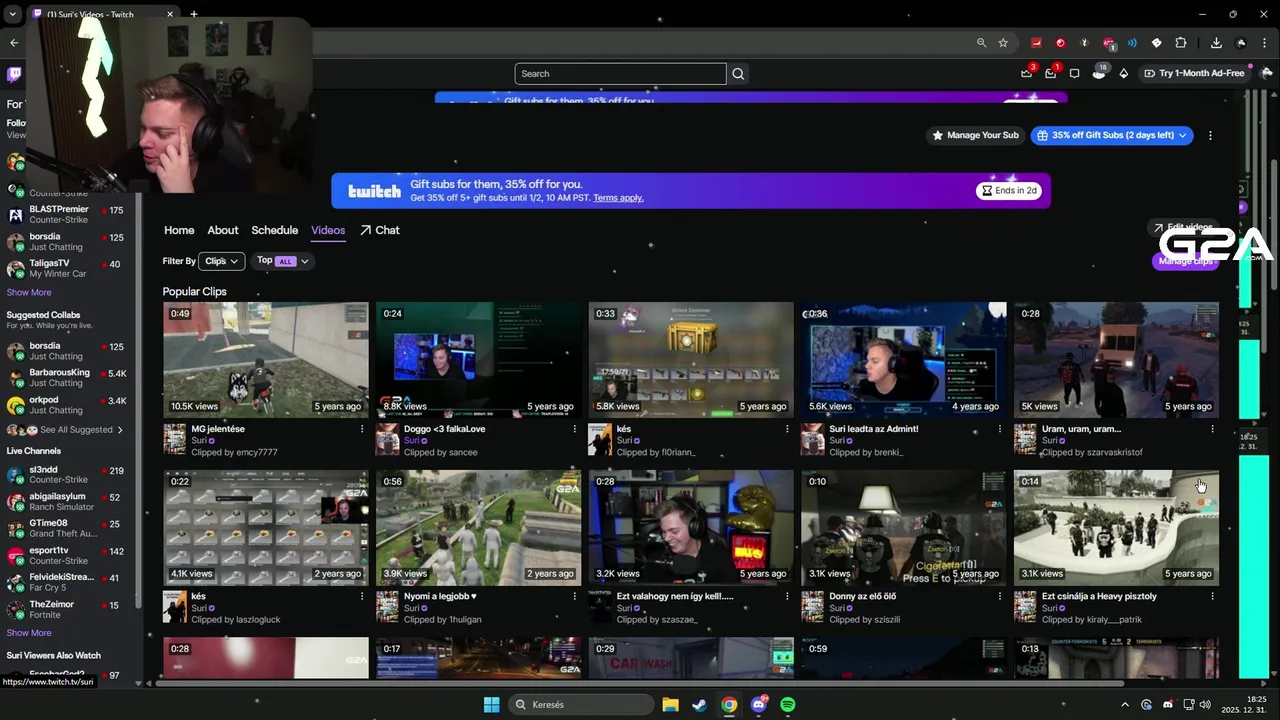Open Discord from taskbar

[x=759, y=705]
